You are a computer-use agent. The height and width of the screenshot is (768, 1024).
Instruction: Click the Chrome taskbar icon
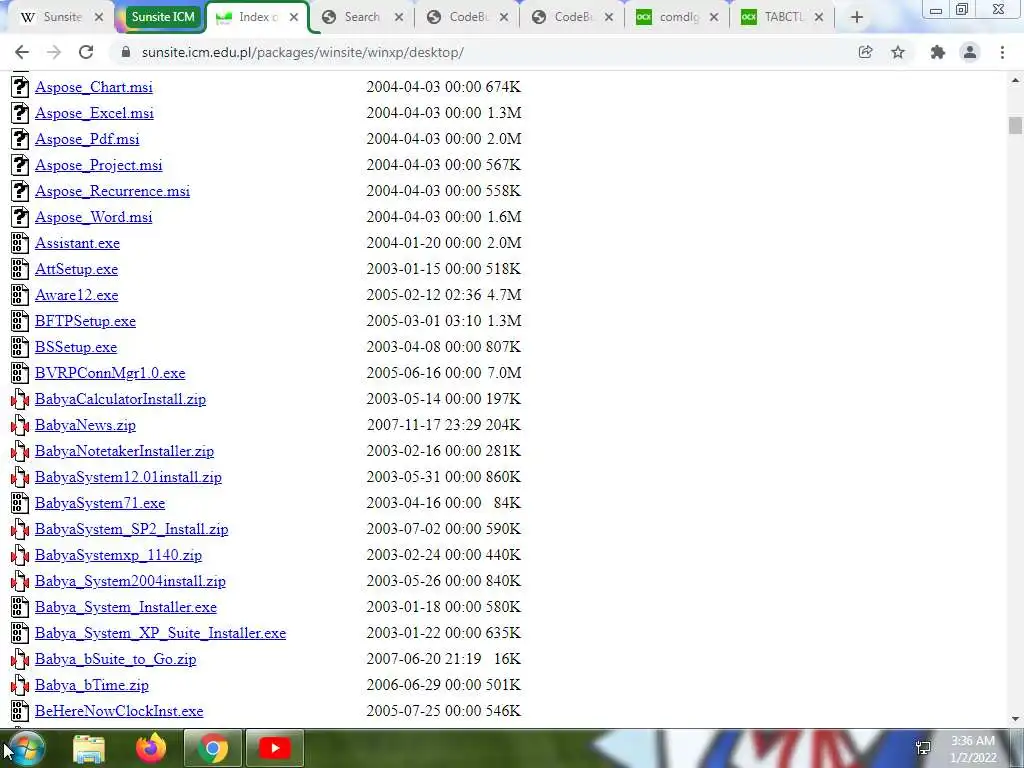point(213,748)
